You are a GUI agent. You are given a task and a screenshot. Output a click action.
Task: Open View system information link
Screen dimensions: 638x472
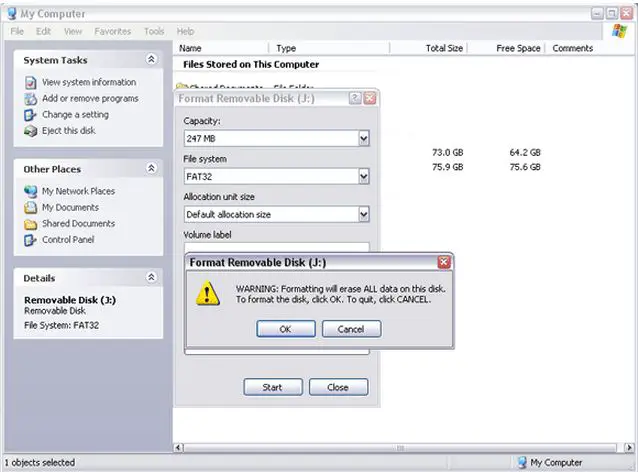[89, 82]
